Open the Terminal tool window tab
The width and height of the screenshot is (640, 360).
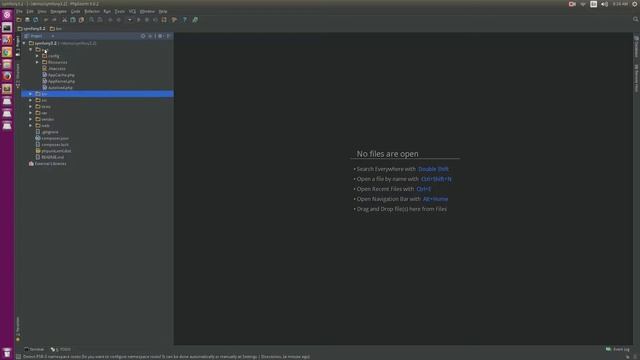(34, 349)
